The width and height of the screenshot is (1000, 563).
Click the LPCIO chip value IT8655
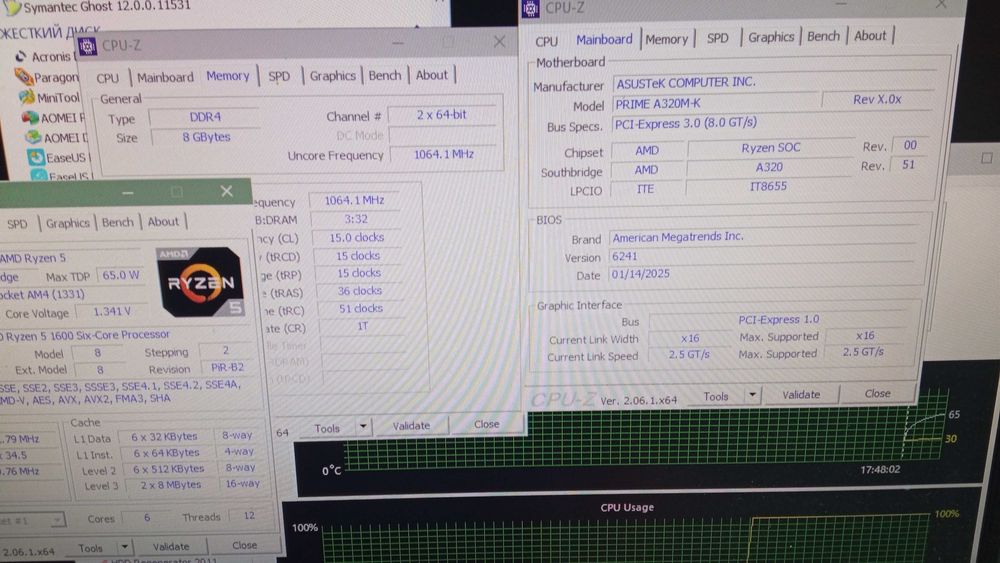coord(768,186)
